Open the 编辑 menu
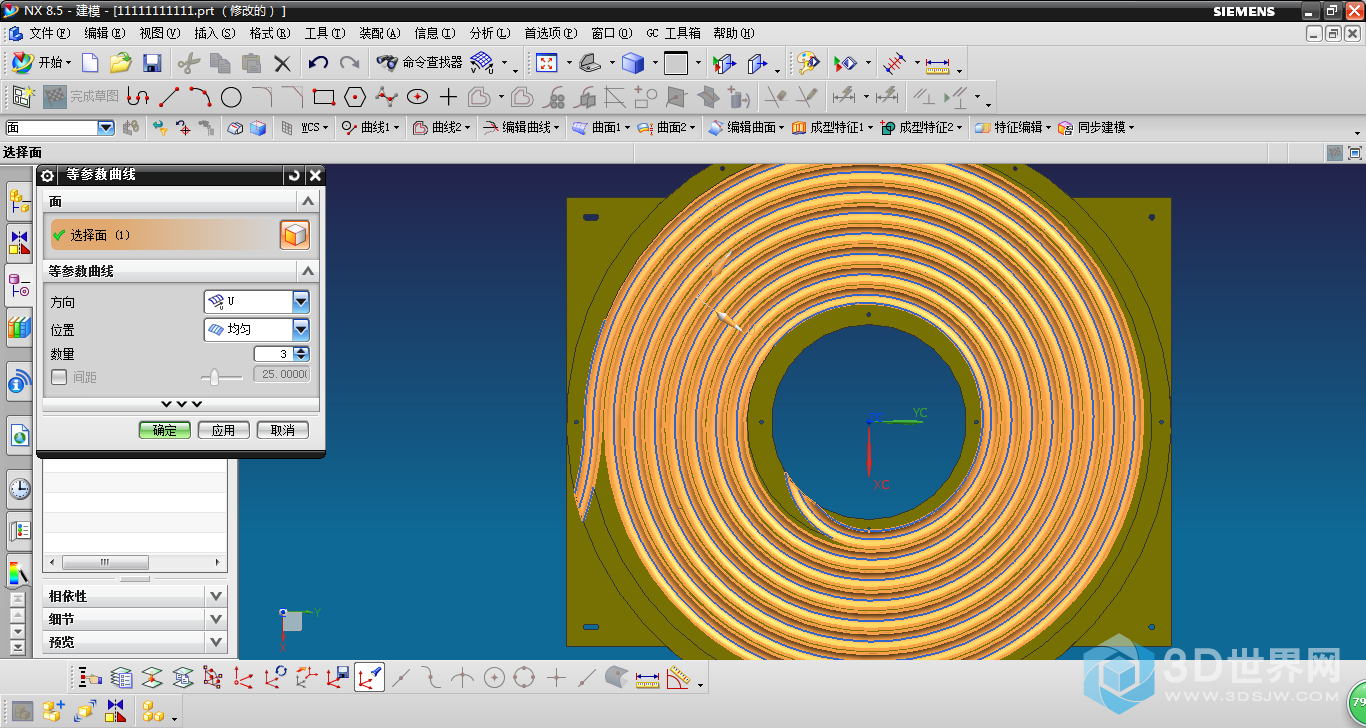Viewport: 1366px width, 728px height. (x=104, y=33)
